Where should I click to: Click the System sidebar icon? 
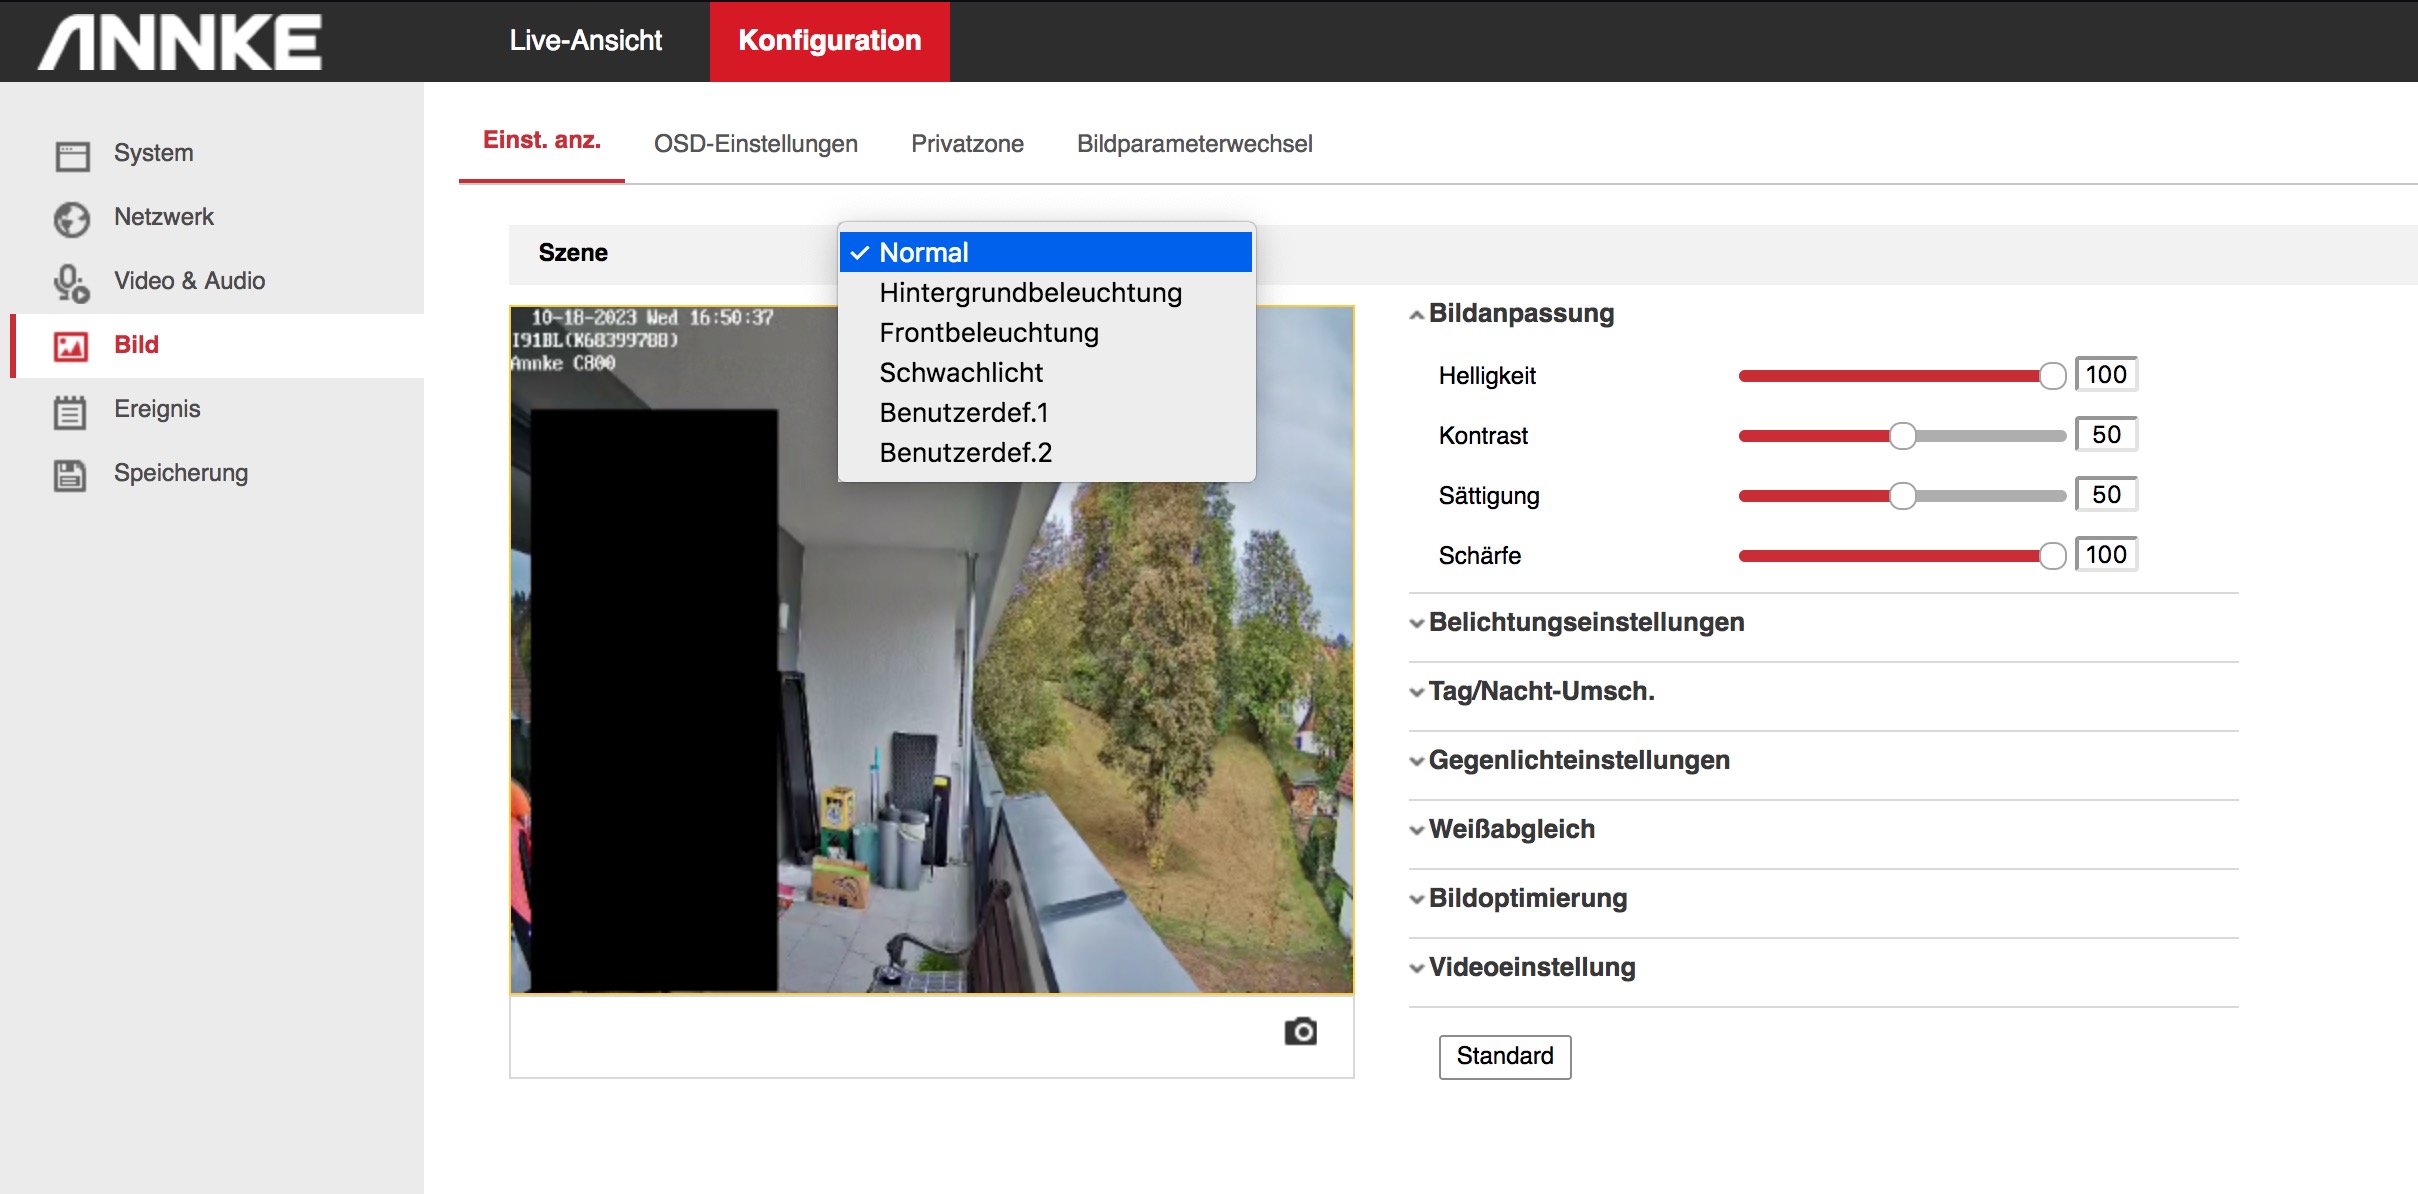point(72,155)
